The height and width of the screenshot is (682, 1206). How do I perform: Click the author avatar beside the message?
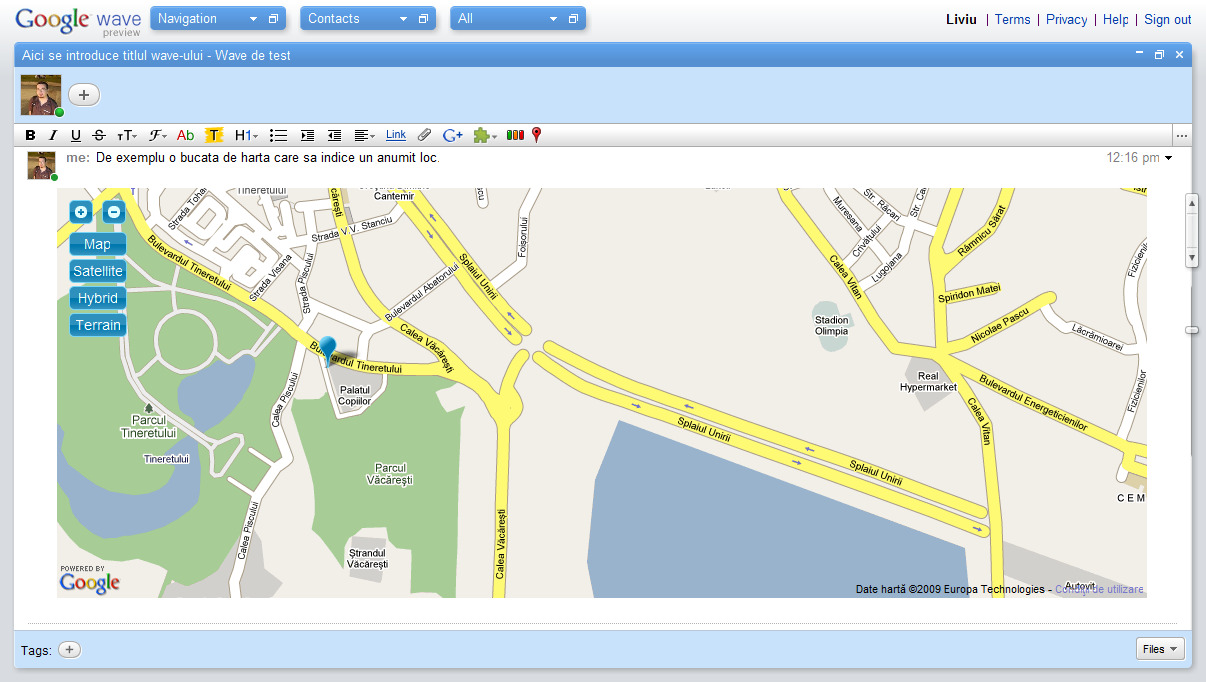41,165
